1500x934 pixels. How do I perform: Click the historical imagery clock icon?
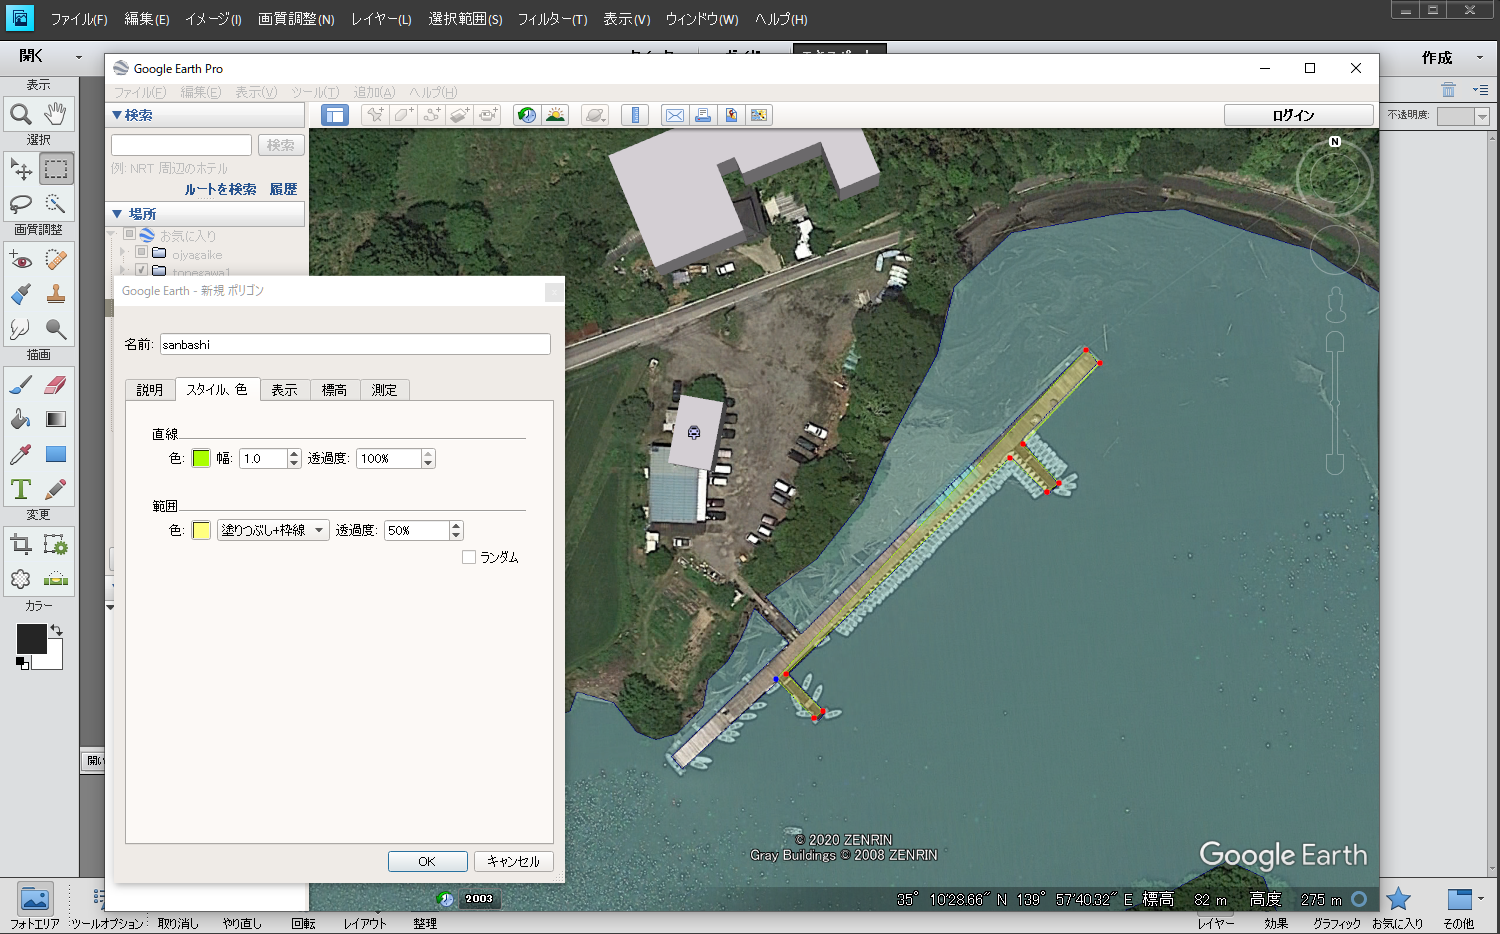click(526, 115)
